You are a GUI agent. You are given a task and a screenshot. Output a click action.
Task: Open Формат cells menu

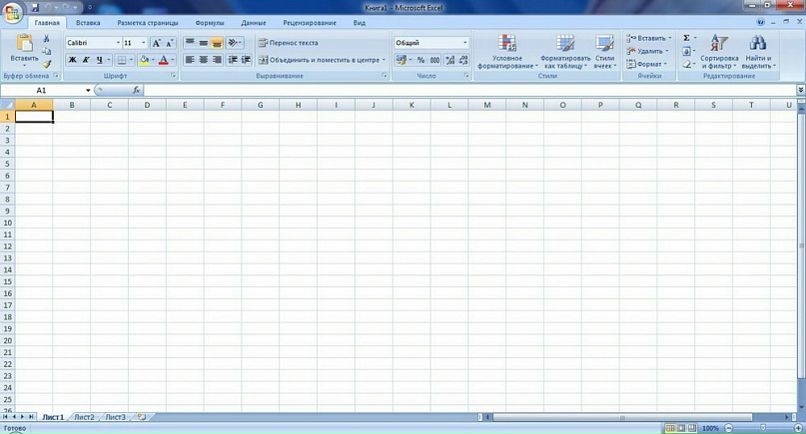click(647, 64)
